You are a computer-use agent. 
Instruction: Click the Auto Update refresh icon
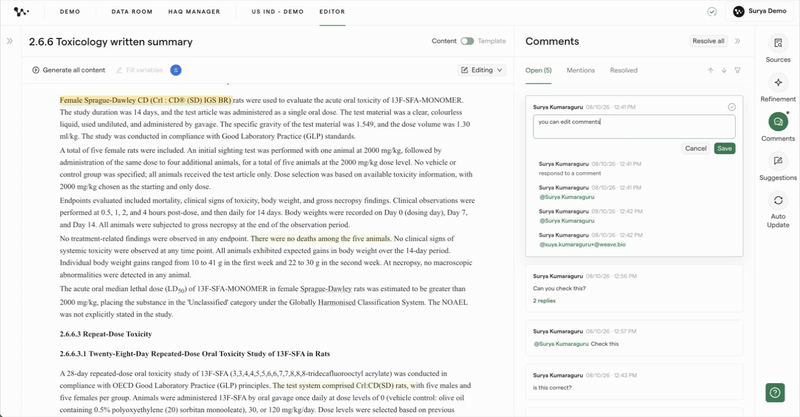[x=778, y=200]
